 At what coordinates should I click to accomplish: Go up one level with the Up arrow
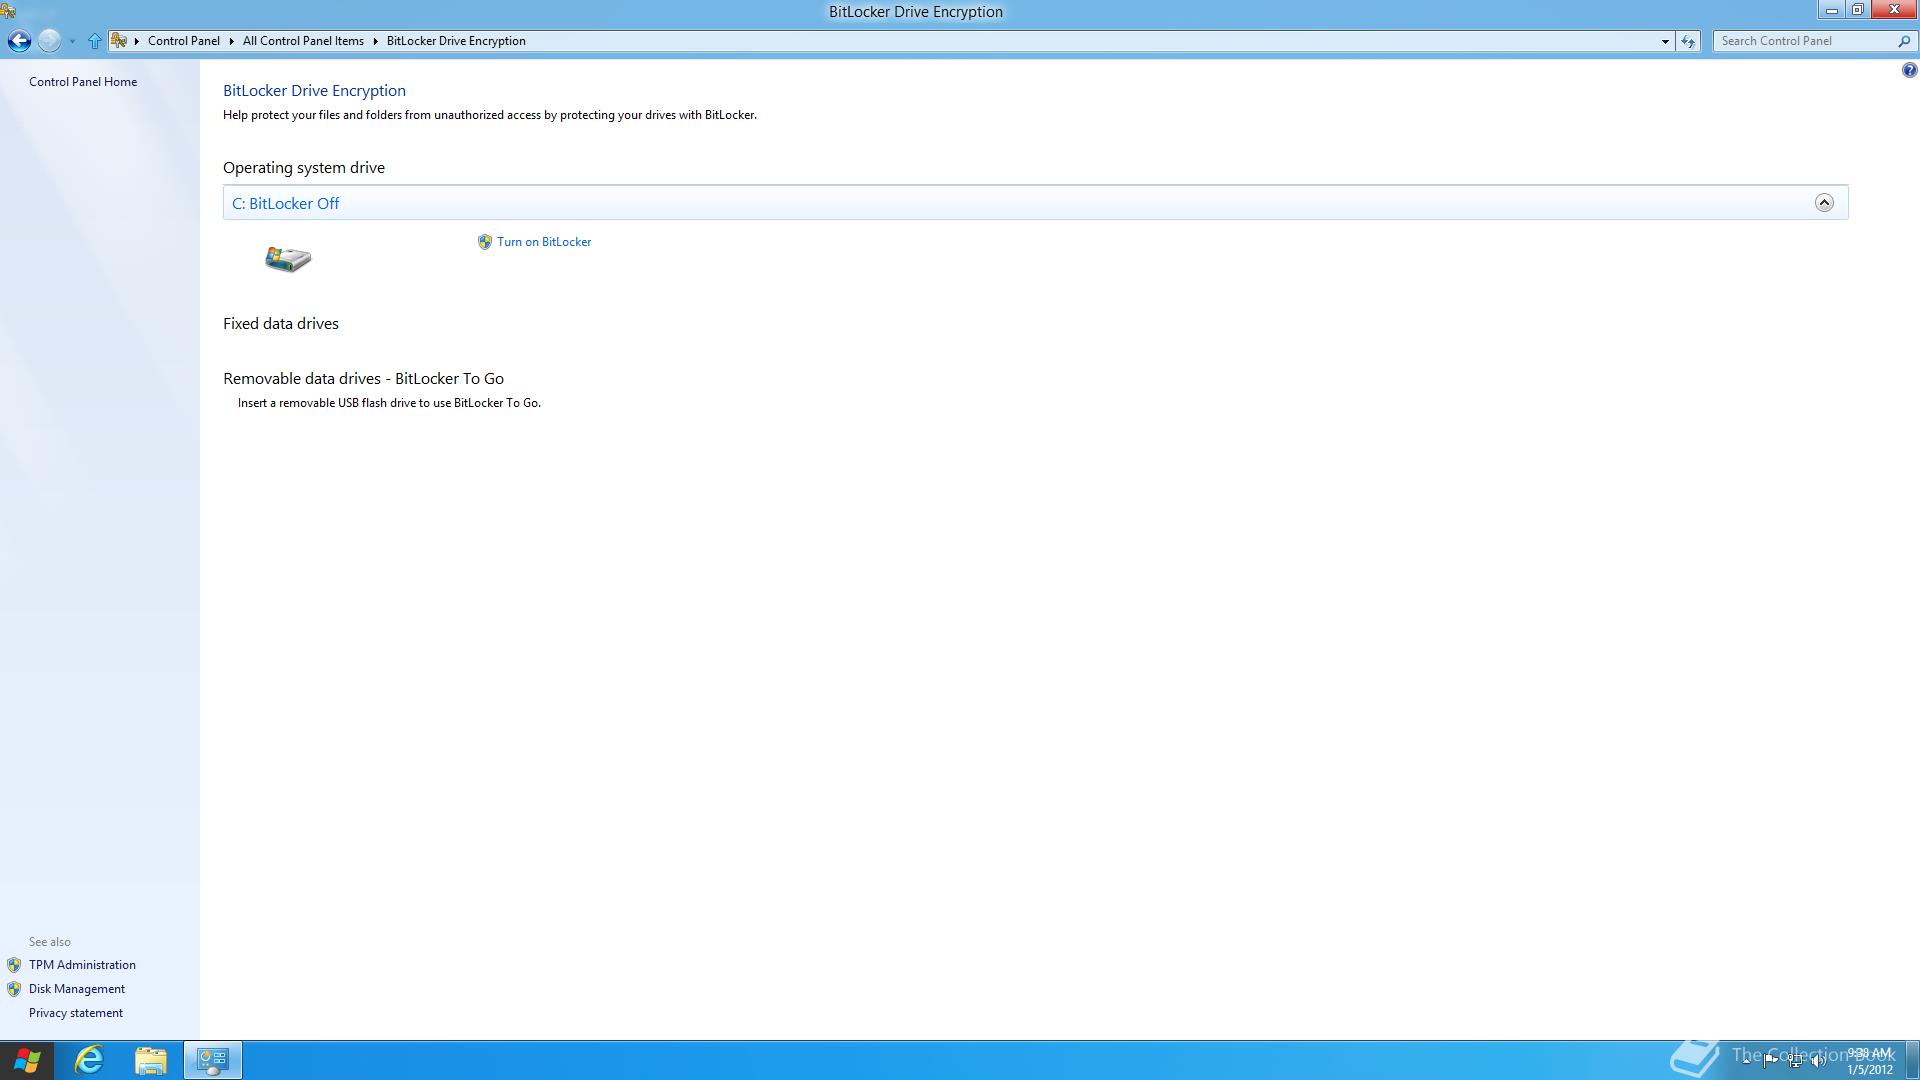tap(95, 41)
